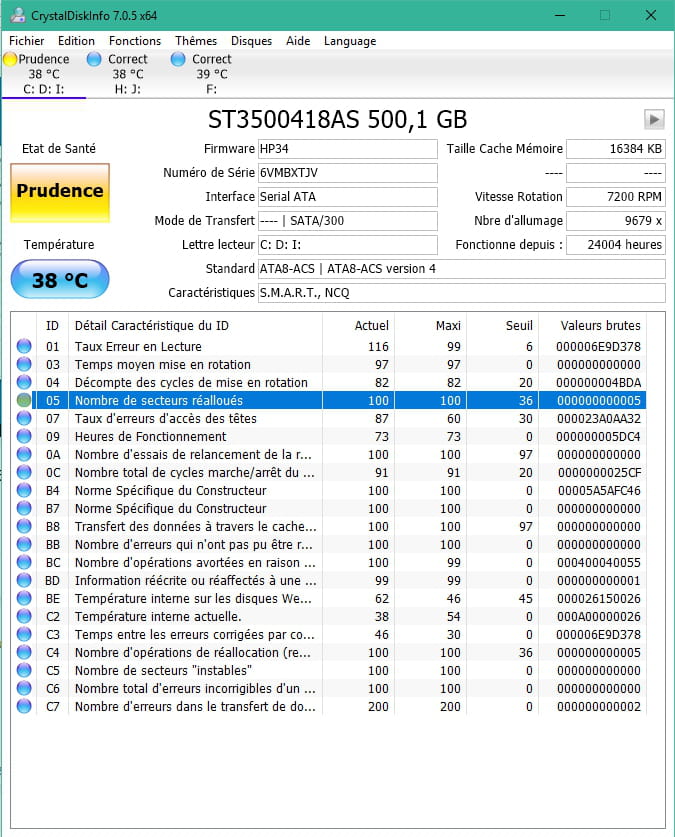Click status orb for attribute C3 row
Screen dimensions: 675x837
[x=24, y=634]
